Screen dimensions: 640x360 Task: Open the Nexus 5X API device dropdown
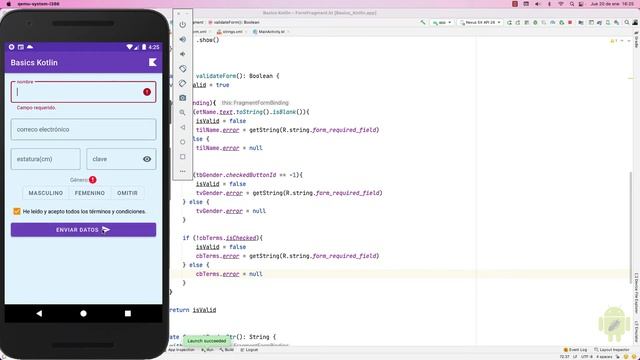pyautogui.click(x=480, y=22)
